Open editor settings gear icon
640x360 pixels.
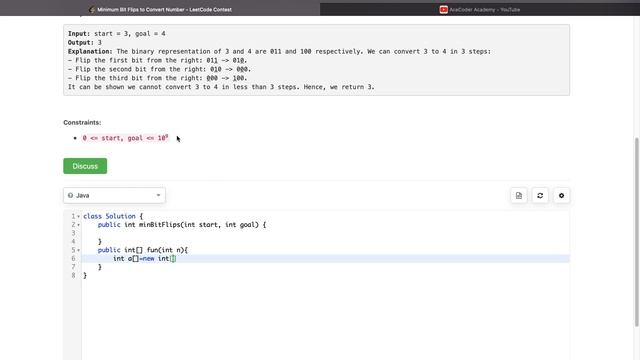561,196
